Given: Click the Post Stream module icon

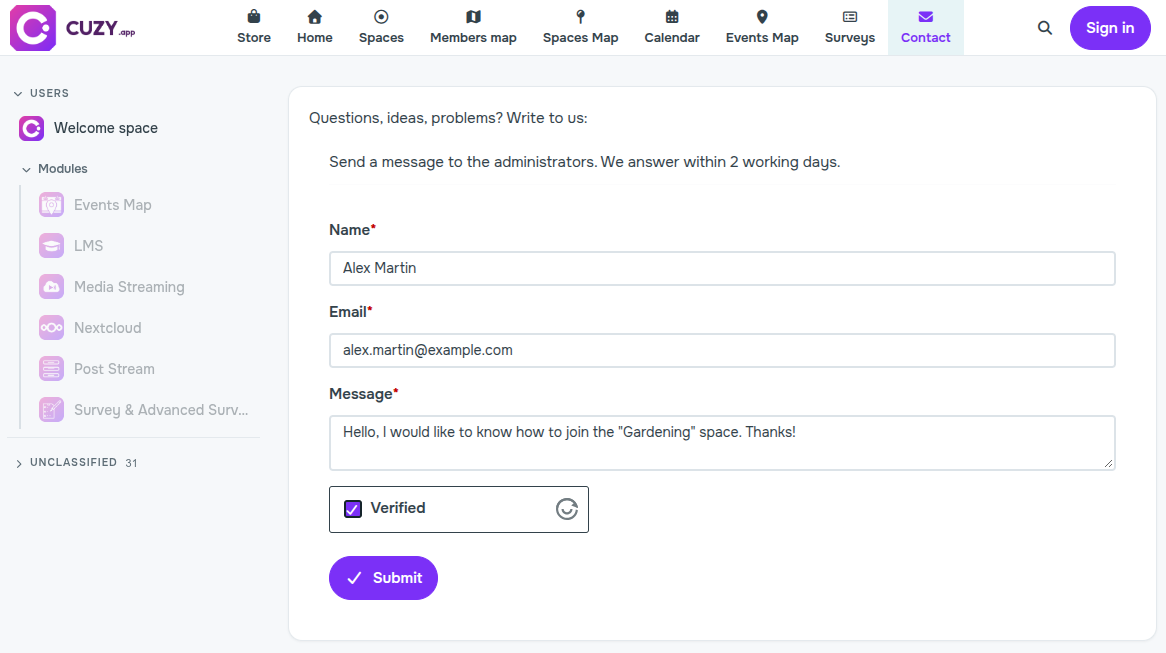Looking at the screenshot, I should 51,368.
